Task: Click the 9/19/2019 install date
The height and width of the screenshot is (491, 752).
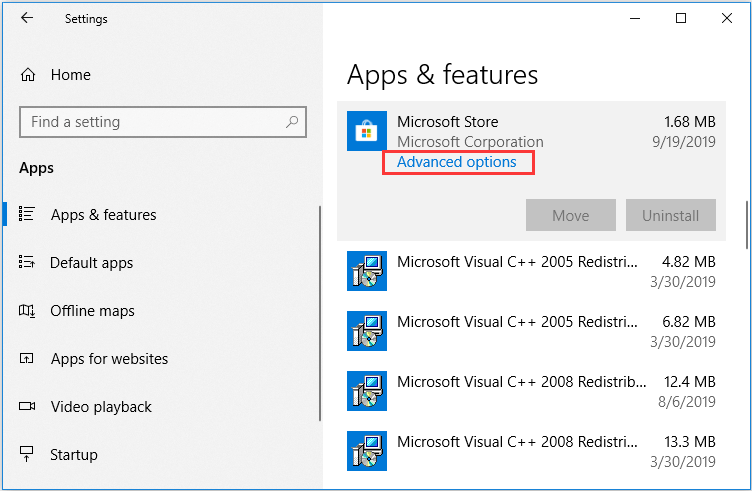Action: click(x=684, y=142)
